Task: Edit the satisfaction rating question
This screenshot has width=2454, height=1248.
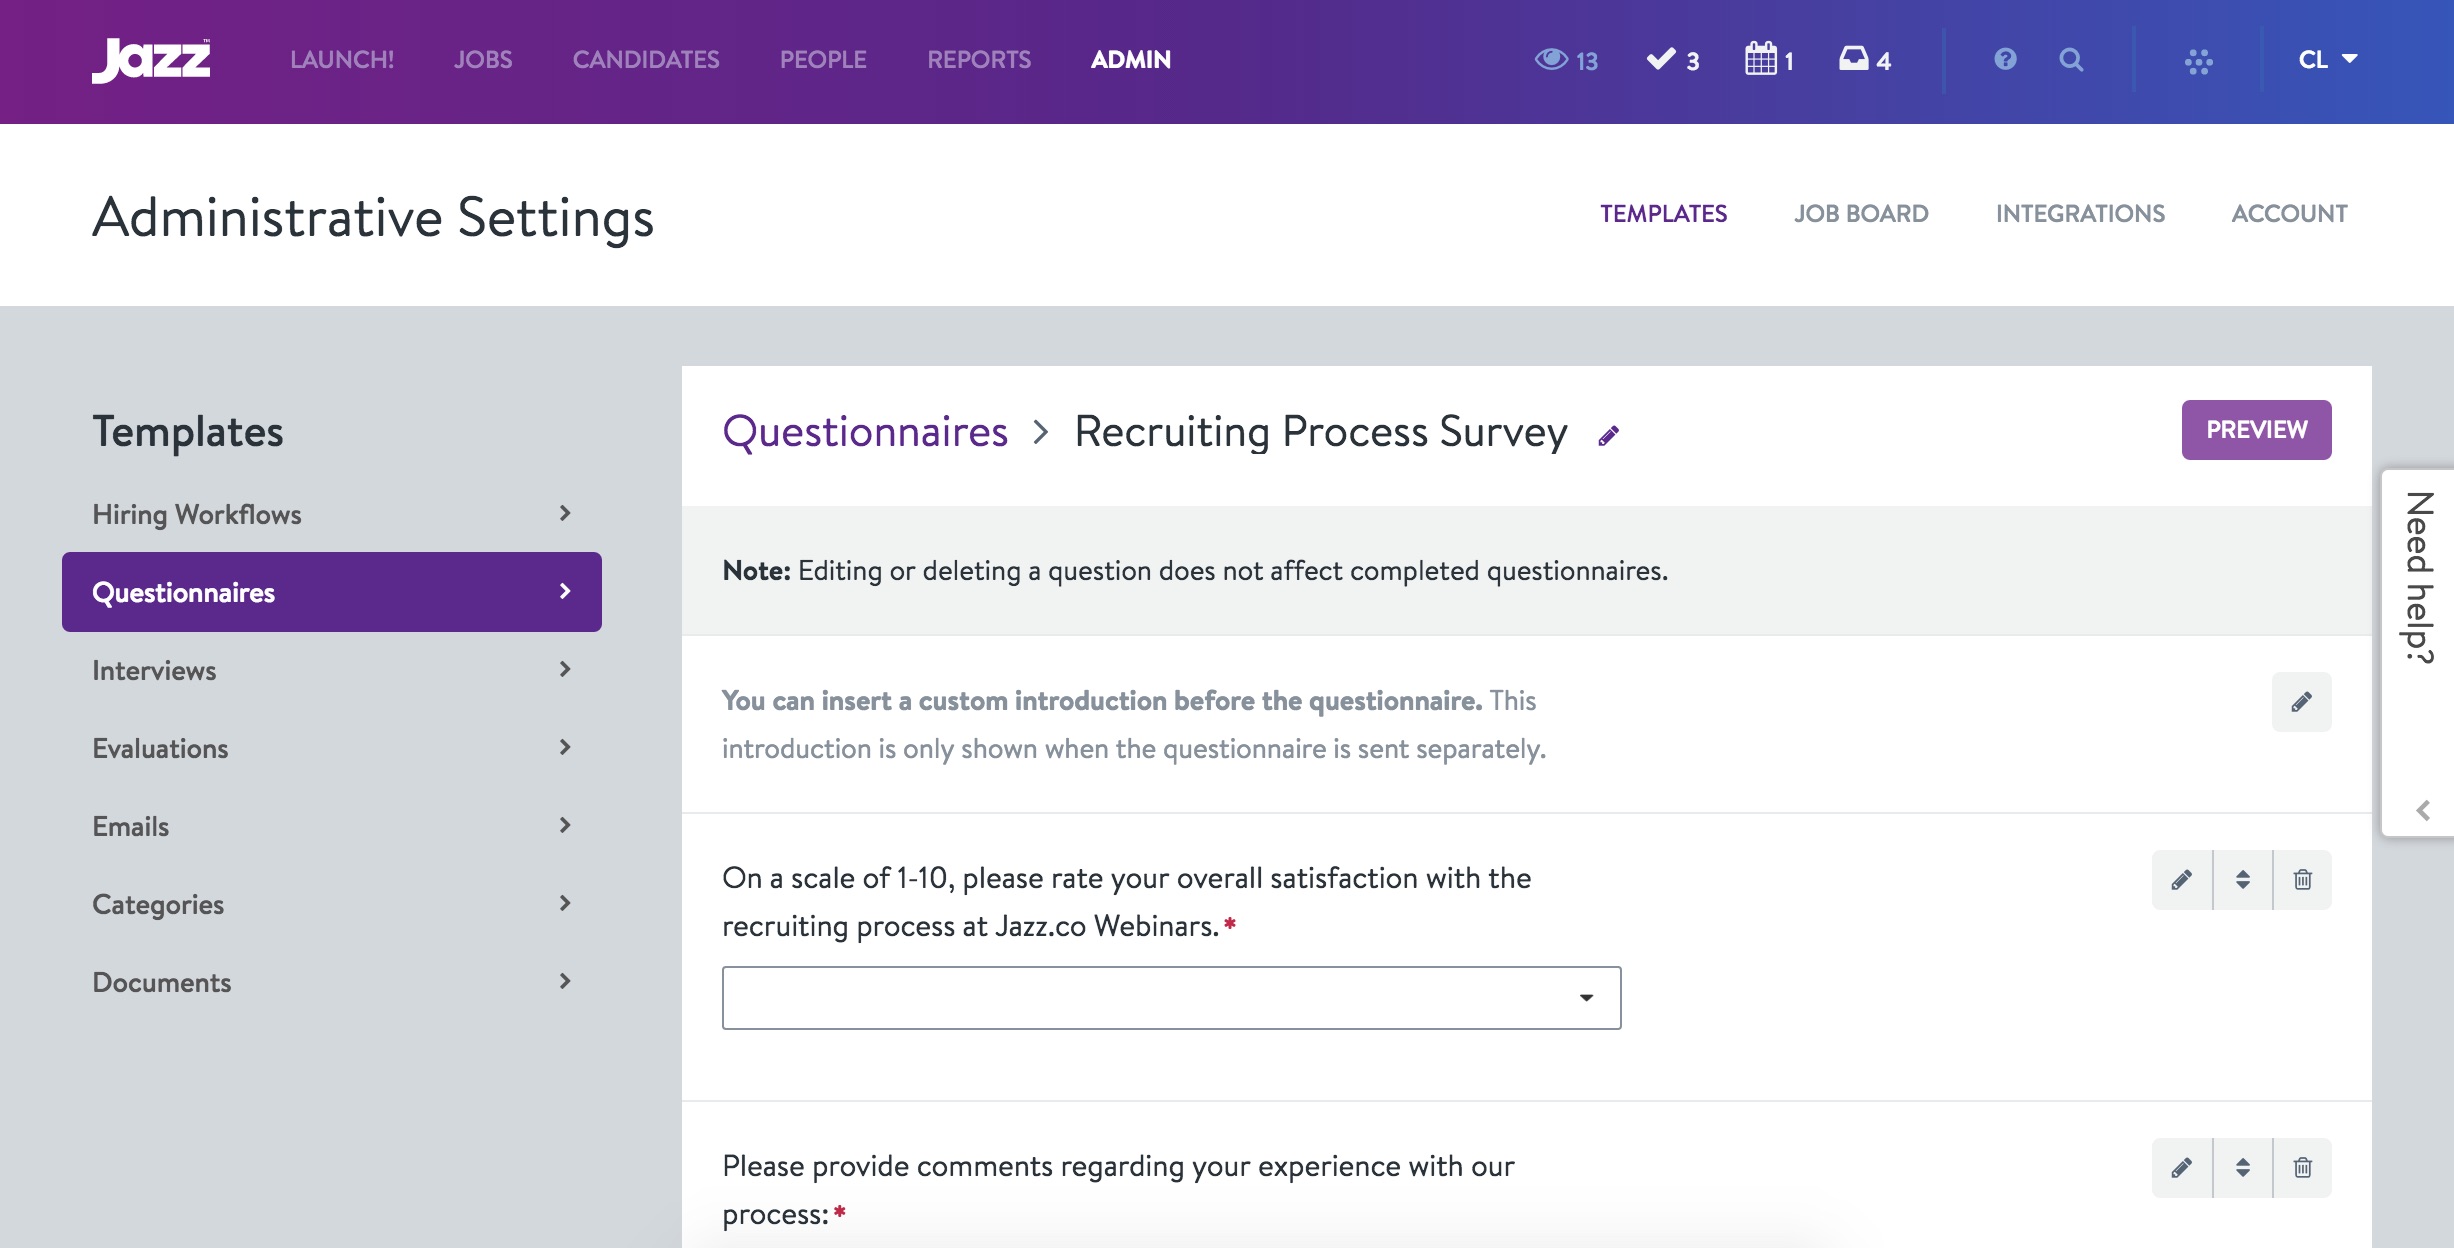Action: tap(2182, 880)
